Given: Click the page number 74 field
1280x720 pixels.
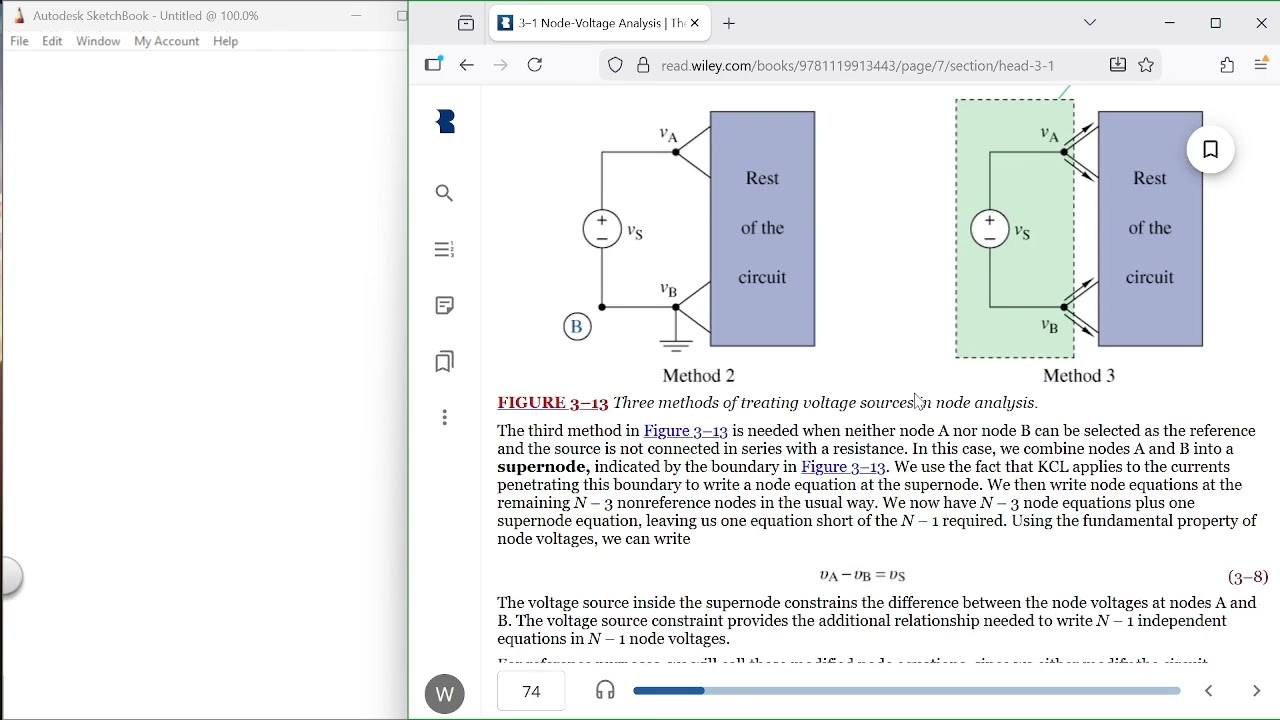Looking at the screenshot, I should (x=532, y=691).
